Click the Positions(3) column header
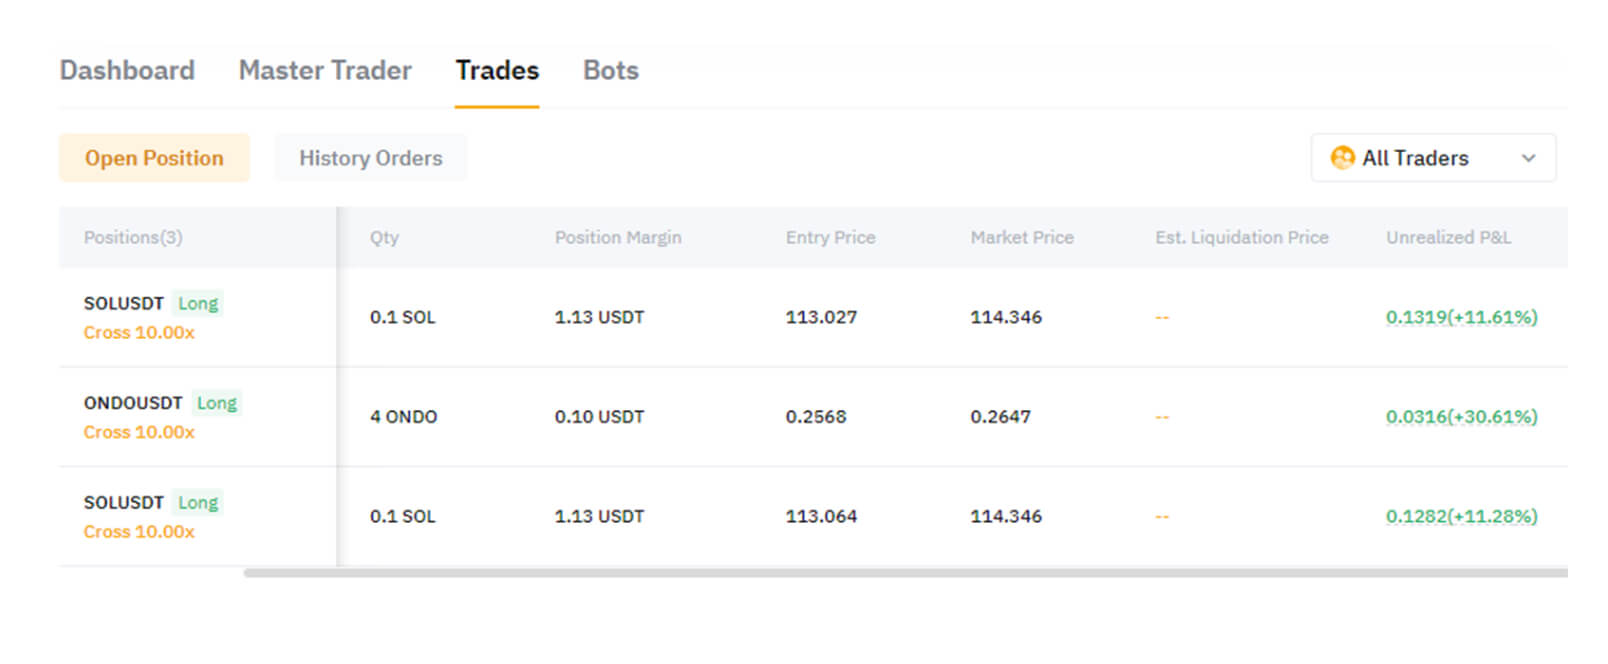The width and height of the screenshot is (1608, 664). [133, 238]
